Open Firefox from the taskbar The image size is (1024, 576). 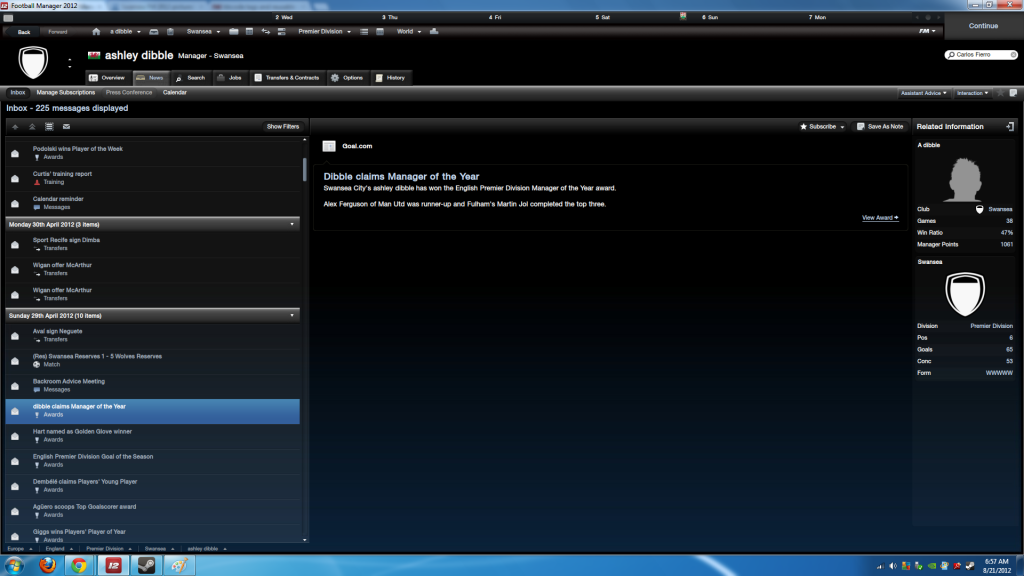click(x=48, y=565)
